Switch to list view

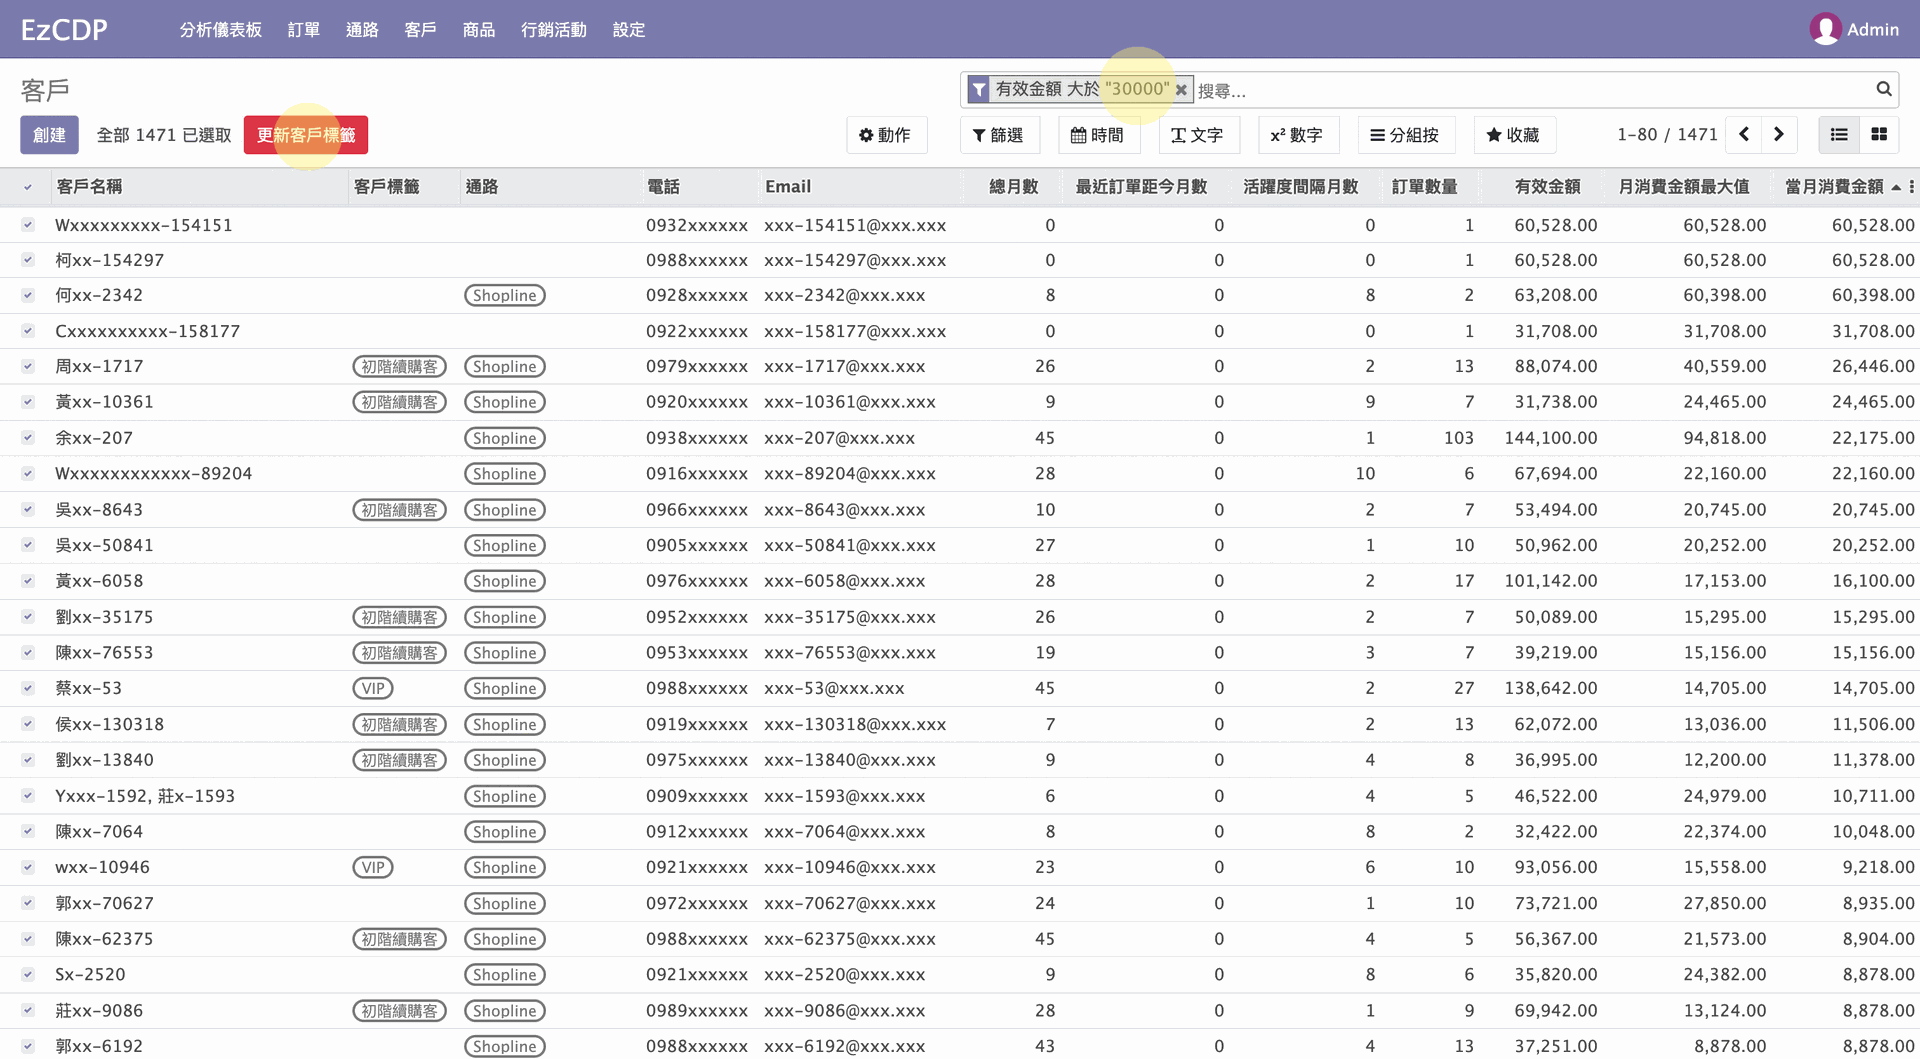(1839, 135)
